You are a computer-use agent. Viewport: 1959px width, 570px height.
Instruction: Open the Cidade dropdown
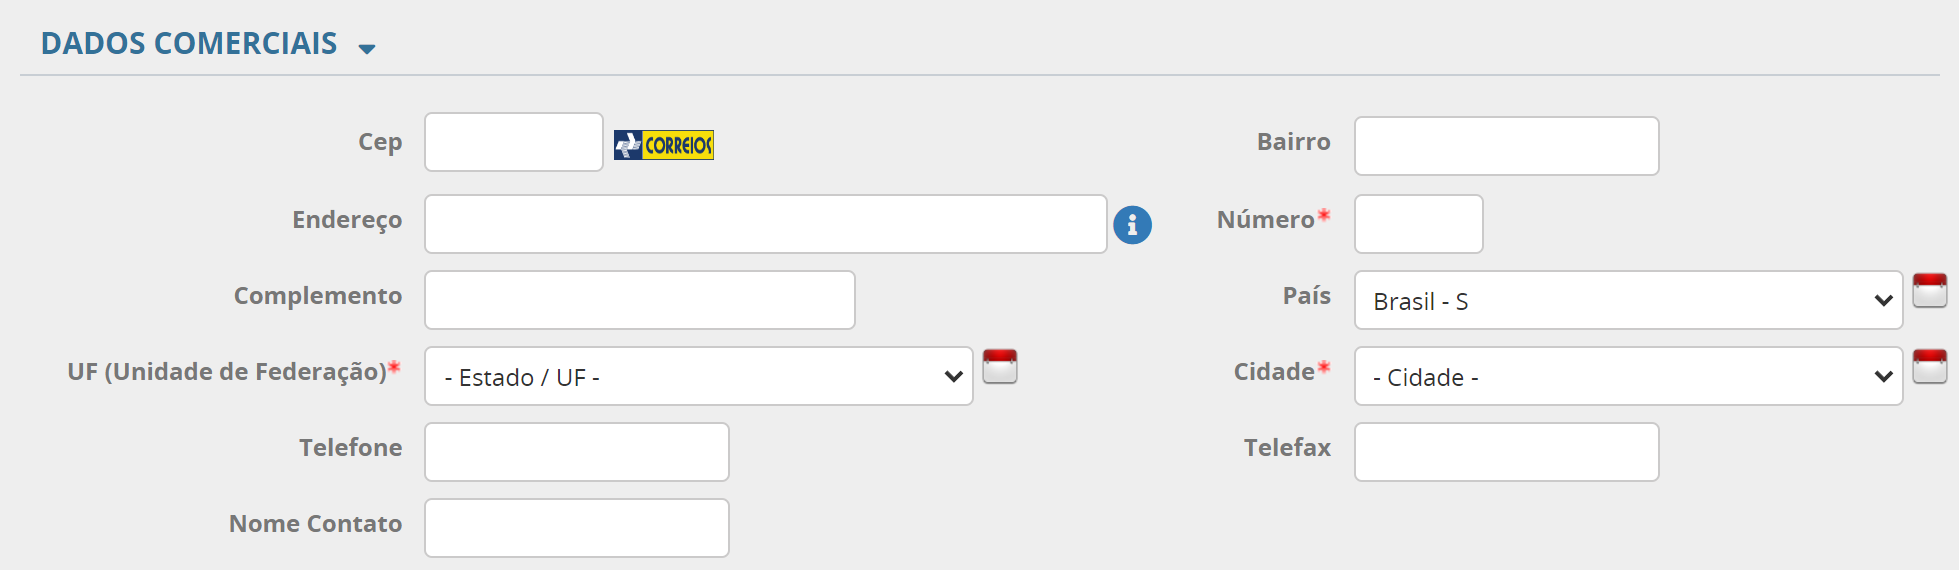point(1627,376)
